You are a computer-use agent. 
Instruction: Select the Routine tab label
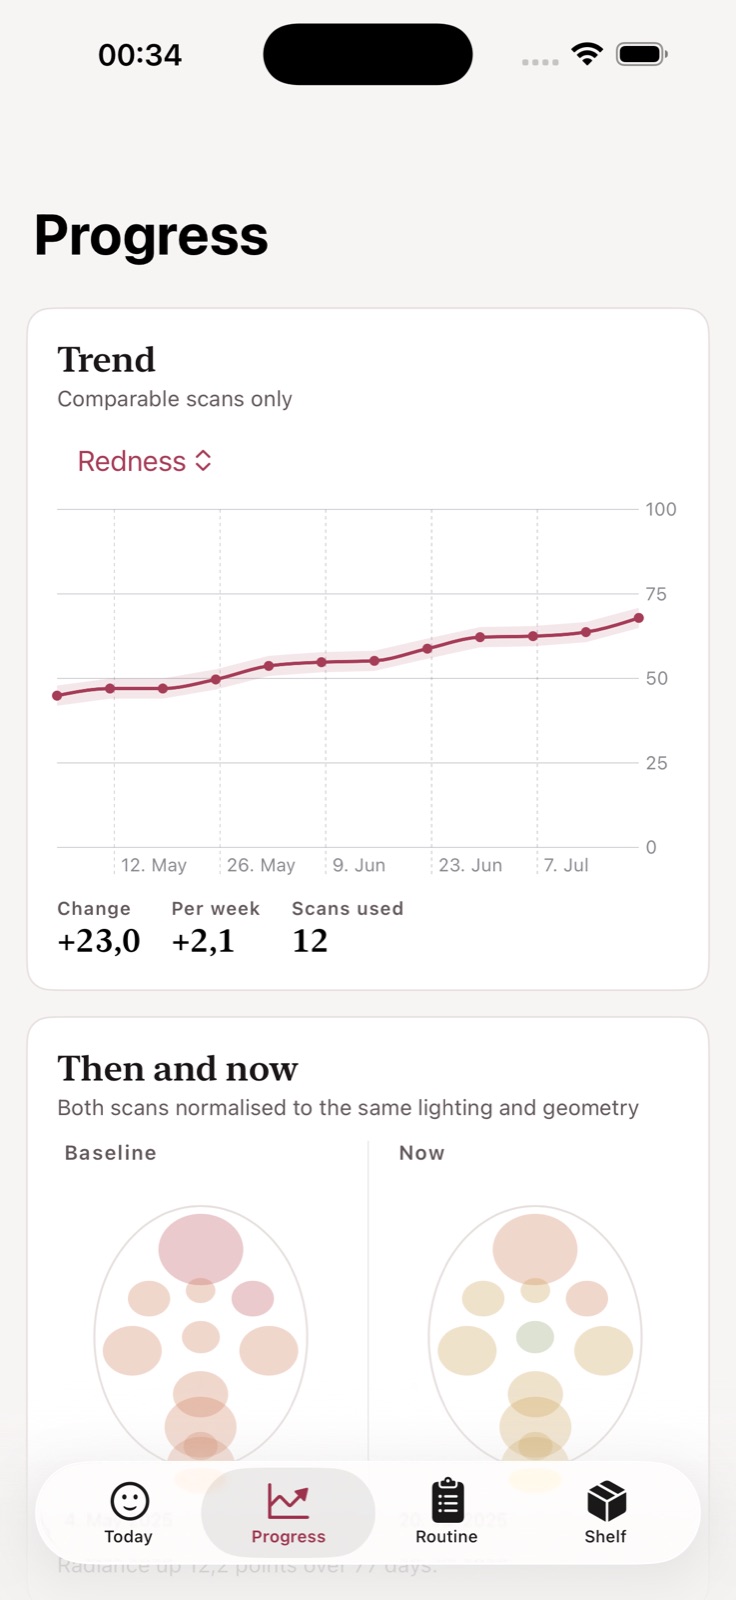[x=447, y=1536]
